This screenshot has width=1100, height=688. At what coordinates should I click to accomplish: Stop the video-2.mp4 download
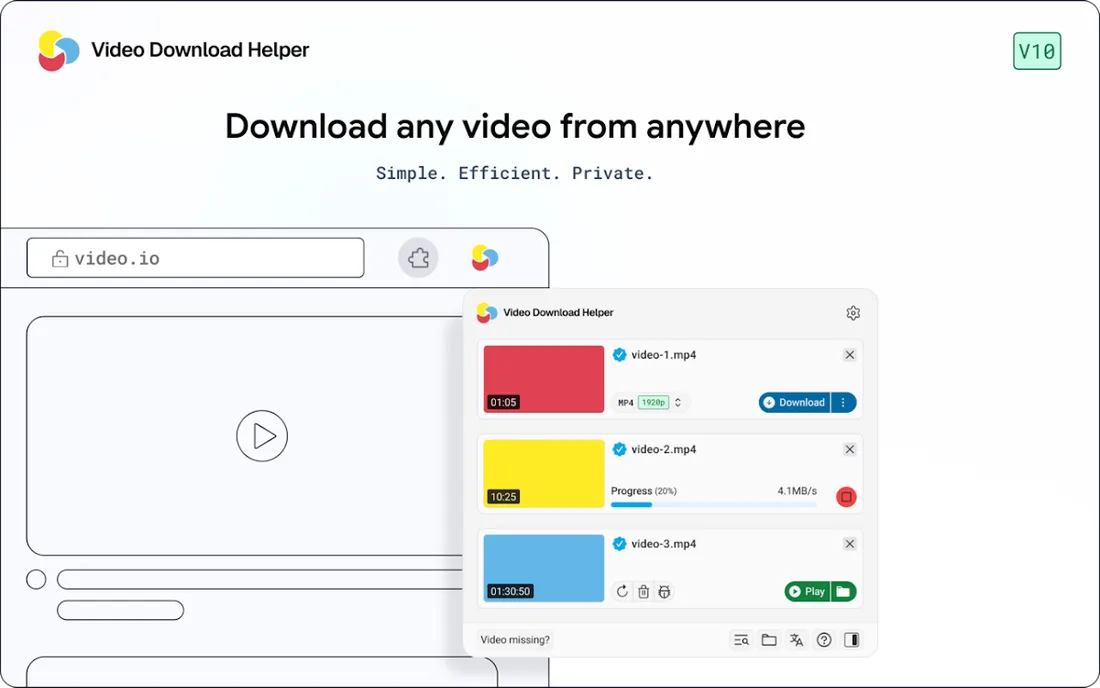tap(846, 497)
